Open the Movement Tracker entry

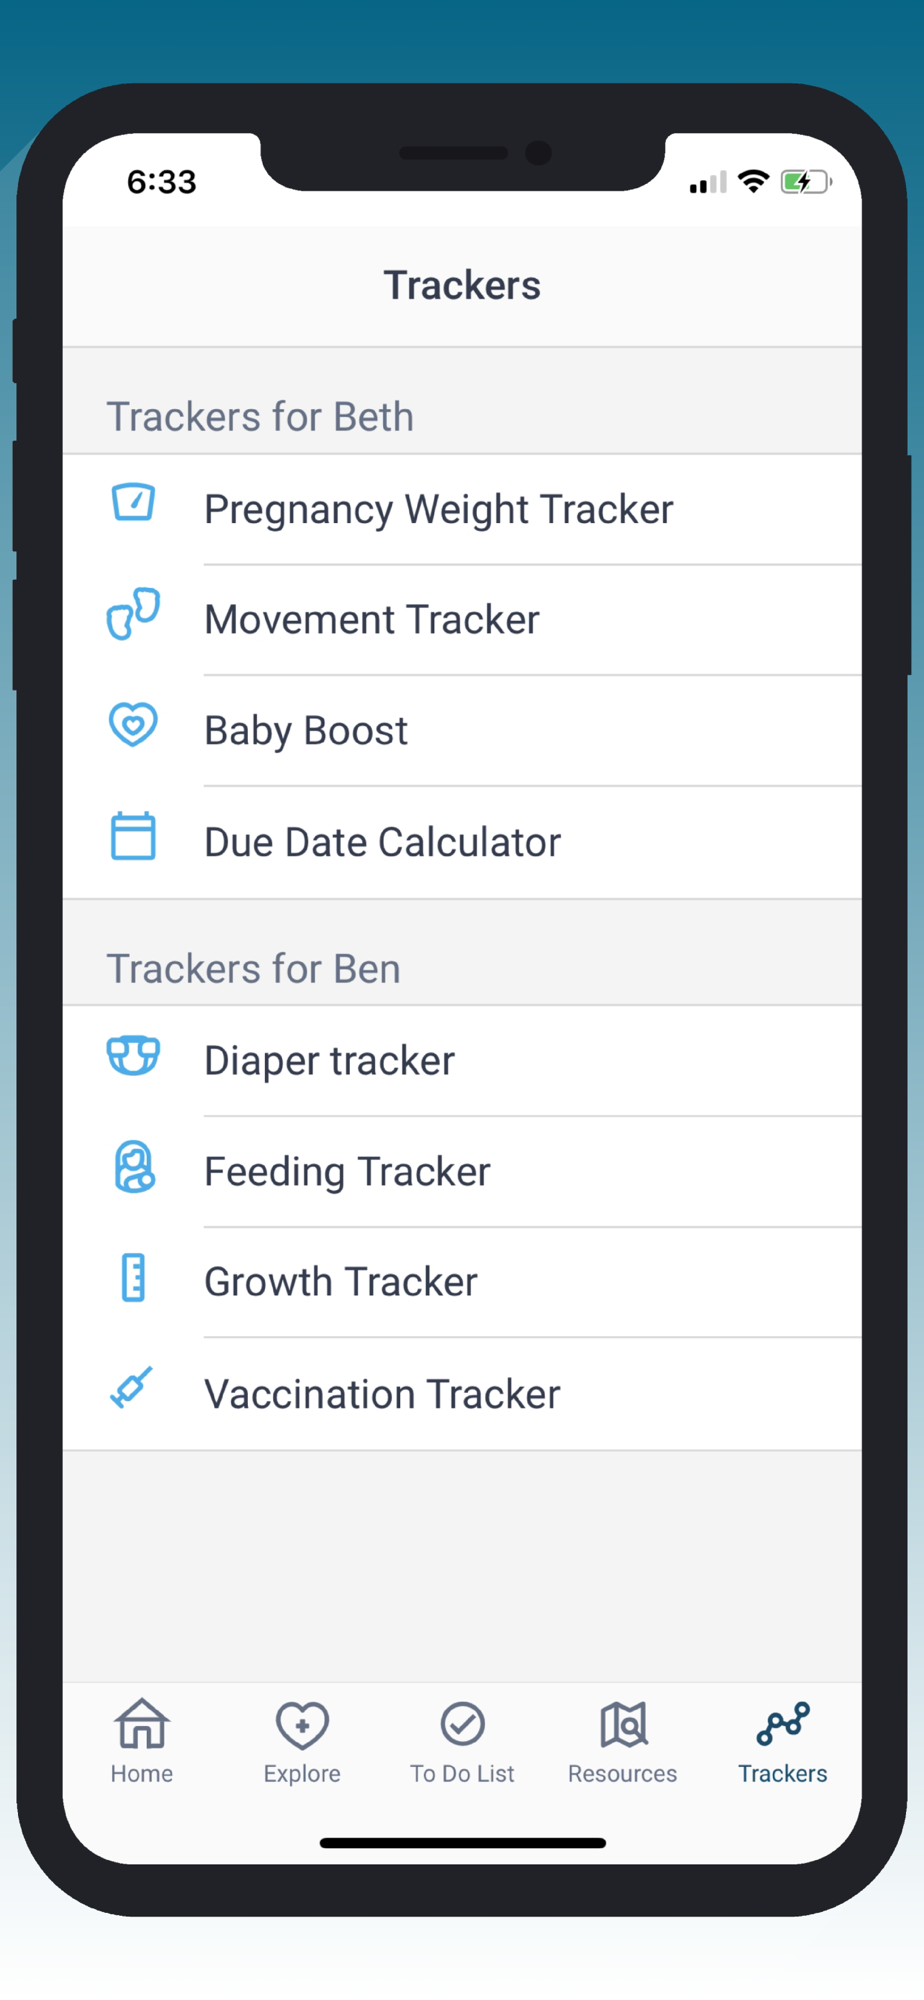pos(372,620)
